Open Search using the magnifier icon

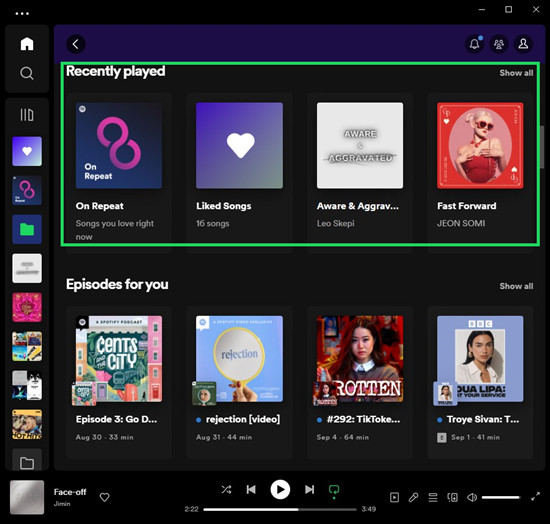[x=27, y=73]
